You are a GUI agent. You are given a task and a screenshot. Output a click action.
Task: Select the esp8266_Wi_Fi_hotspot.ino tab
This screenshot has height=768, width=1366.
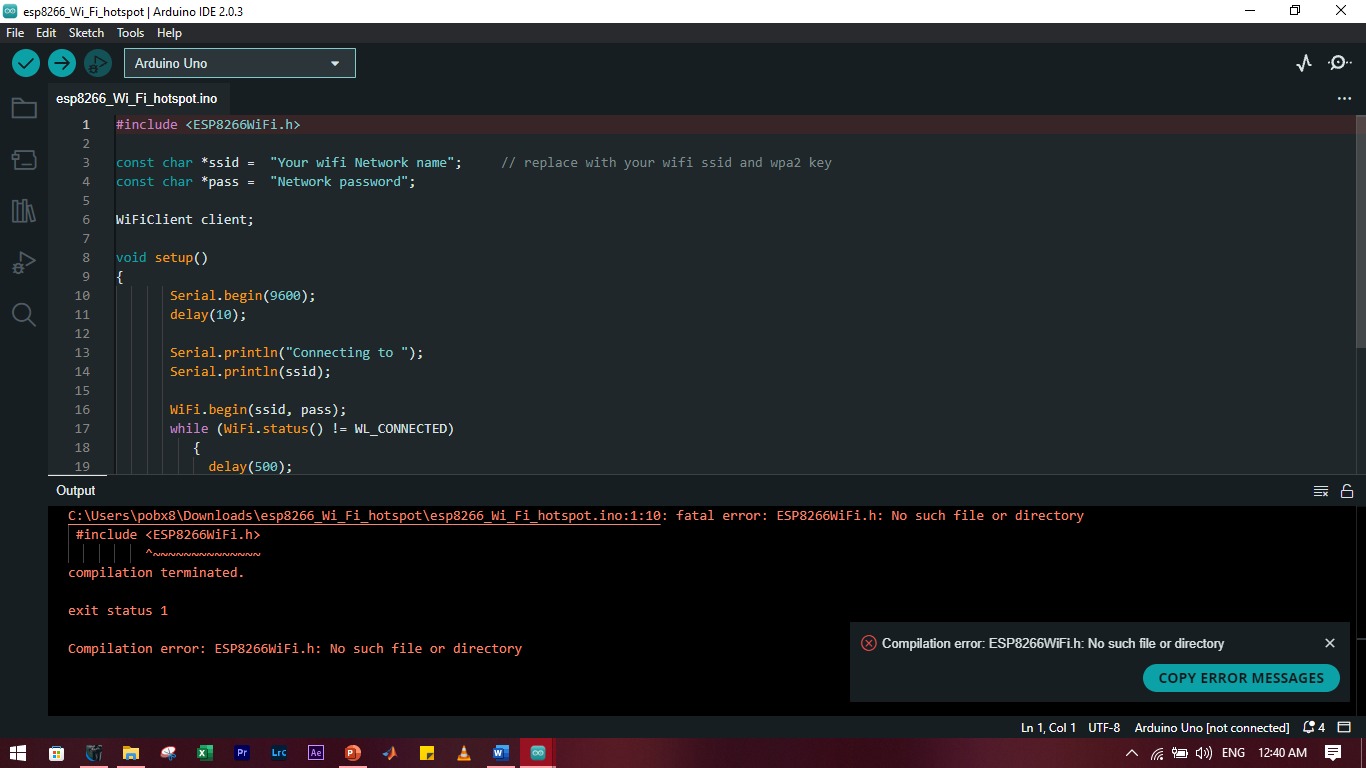[x=137, y=99]
